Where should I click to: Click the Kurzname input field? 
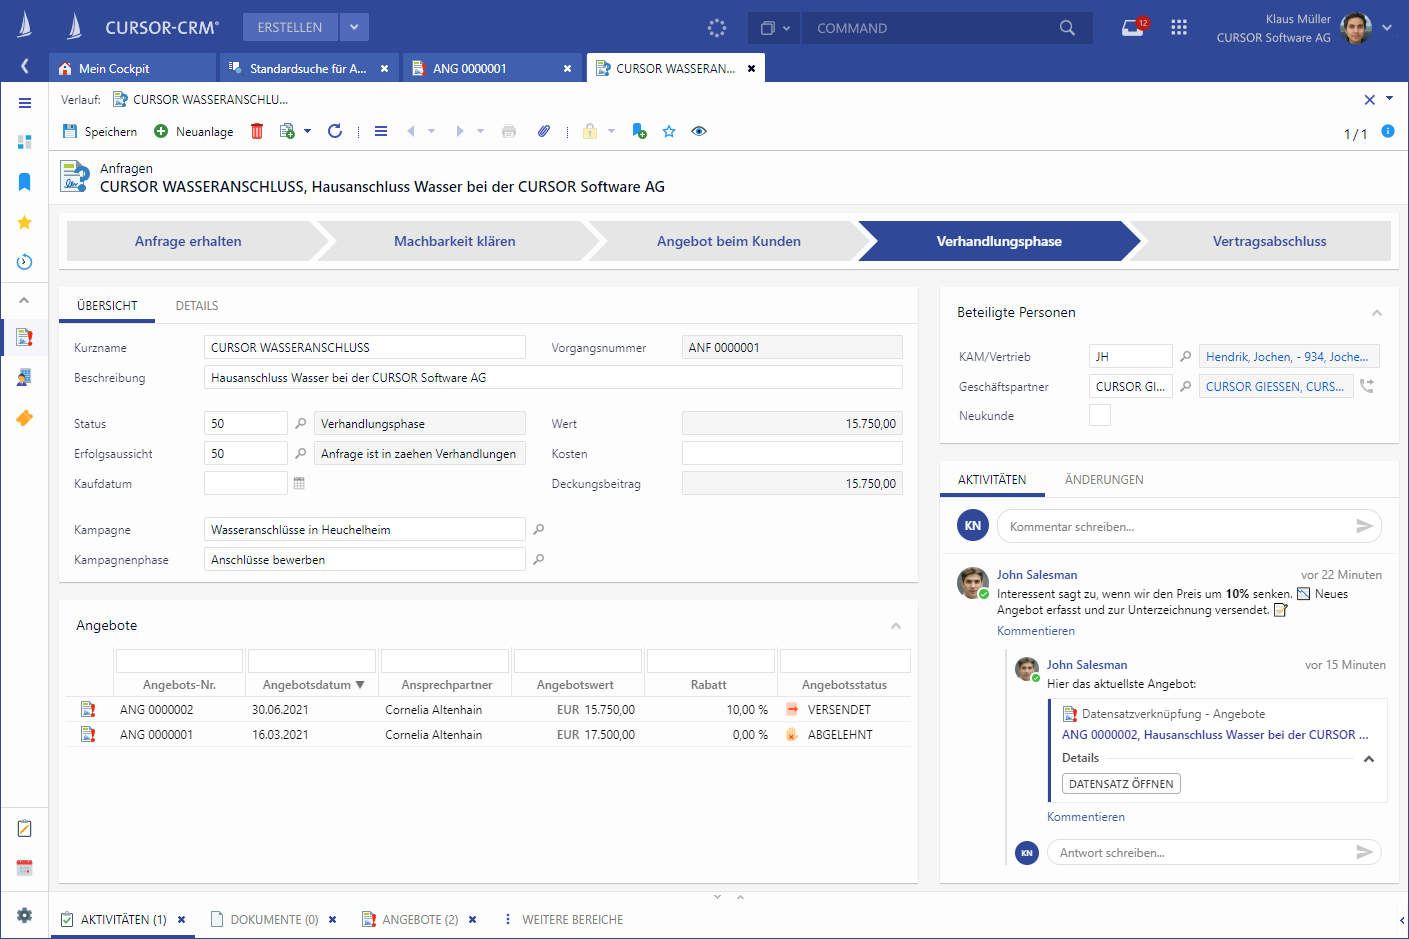tap(365, 347)
